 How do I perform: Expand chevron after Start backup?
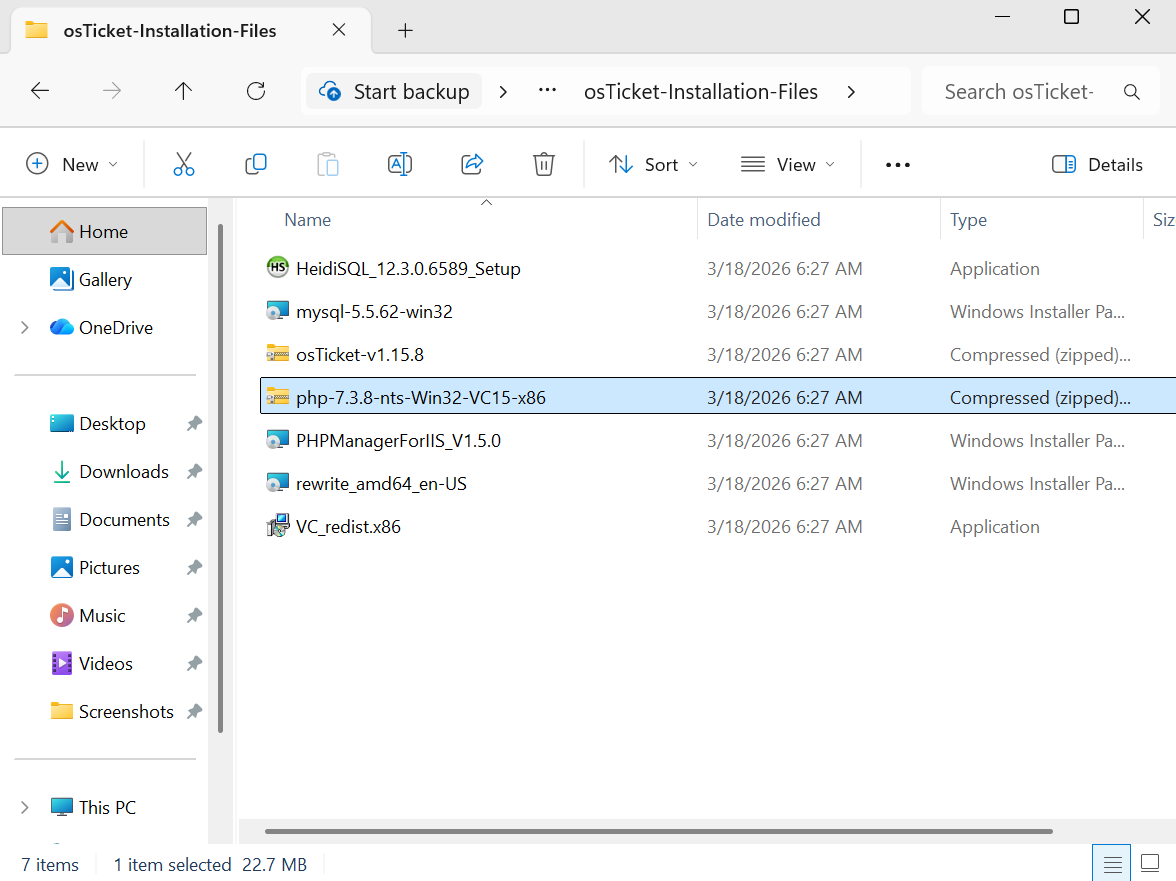tap(503, 91)
